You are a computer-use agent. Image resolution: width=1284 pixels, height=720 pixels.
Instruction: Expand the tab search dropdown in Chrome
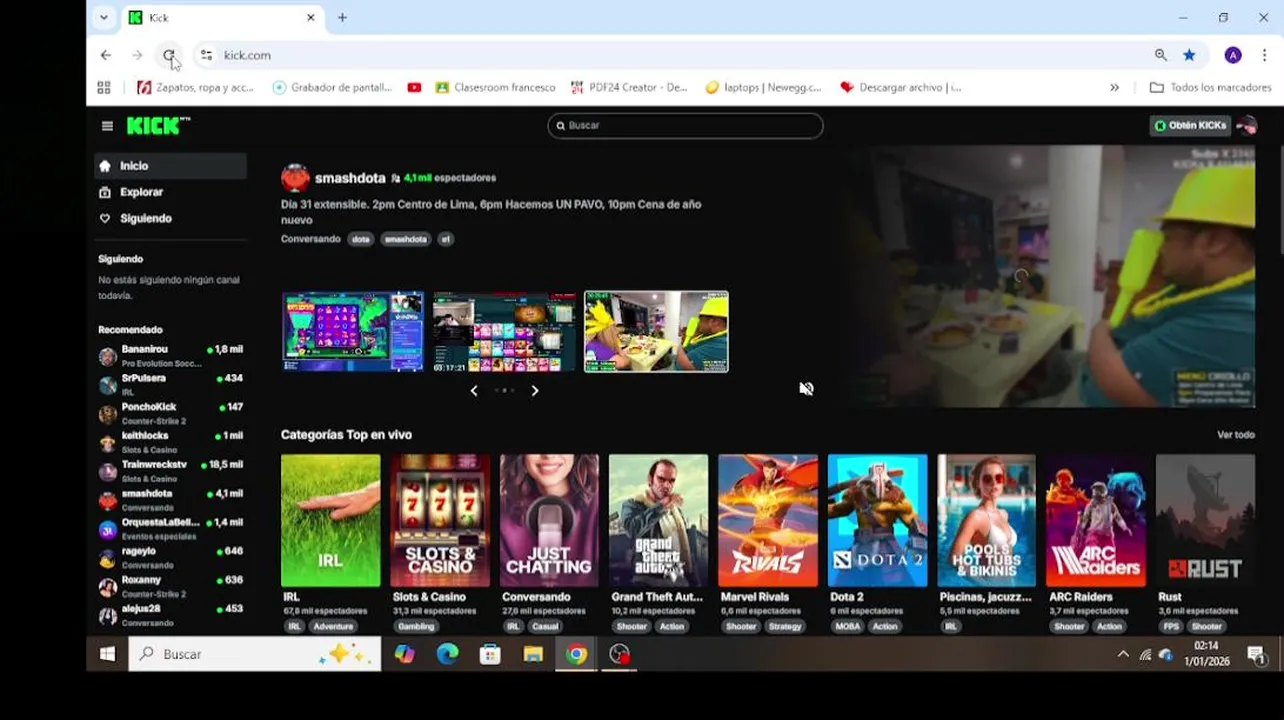(x=104, y=18)
